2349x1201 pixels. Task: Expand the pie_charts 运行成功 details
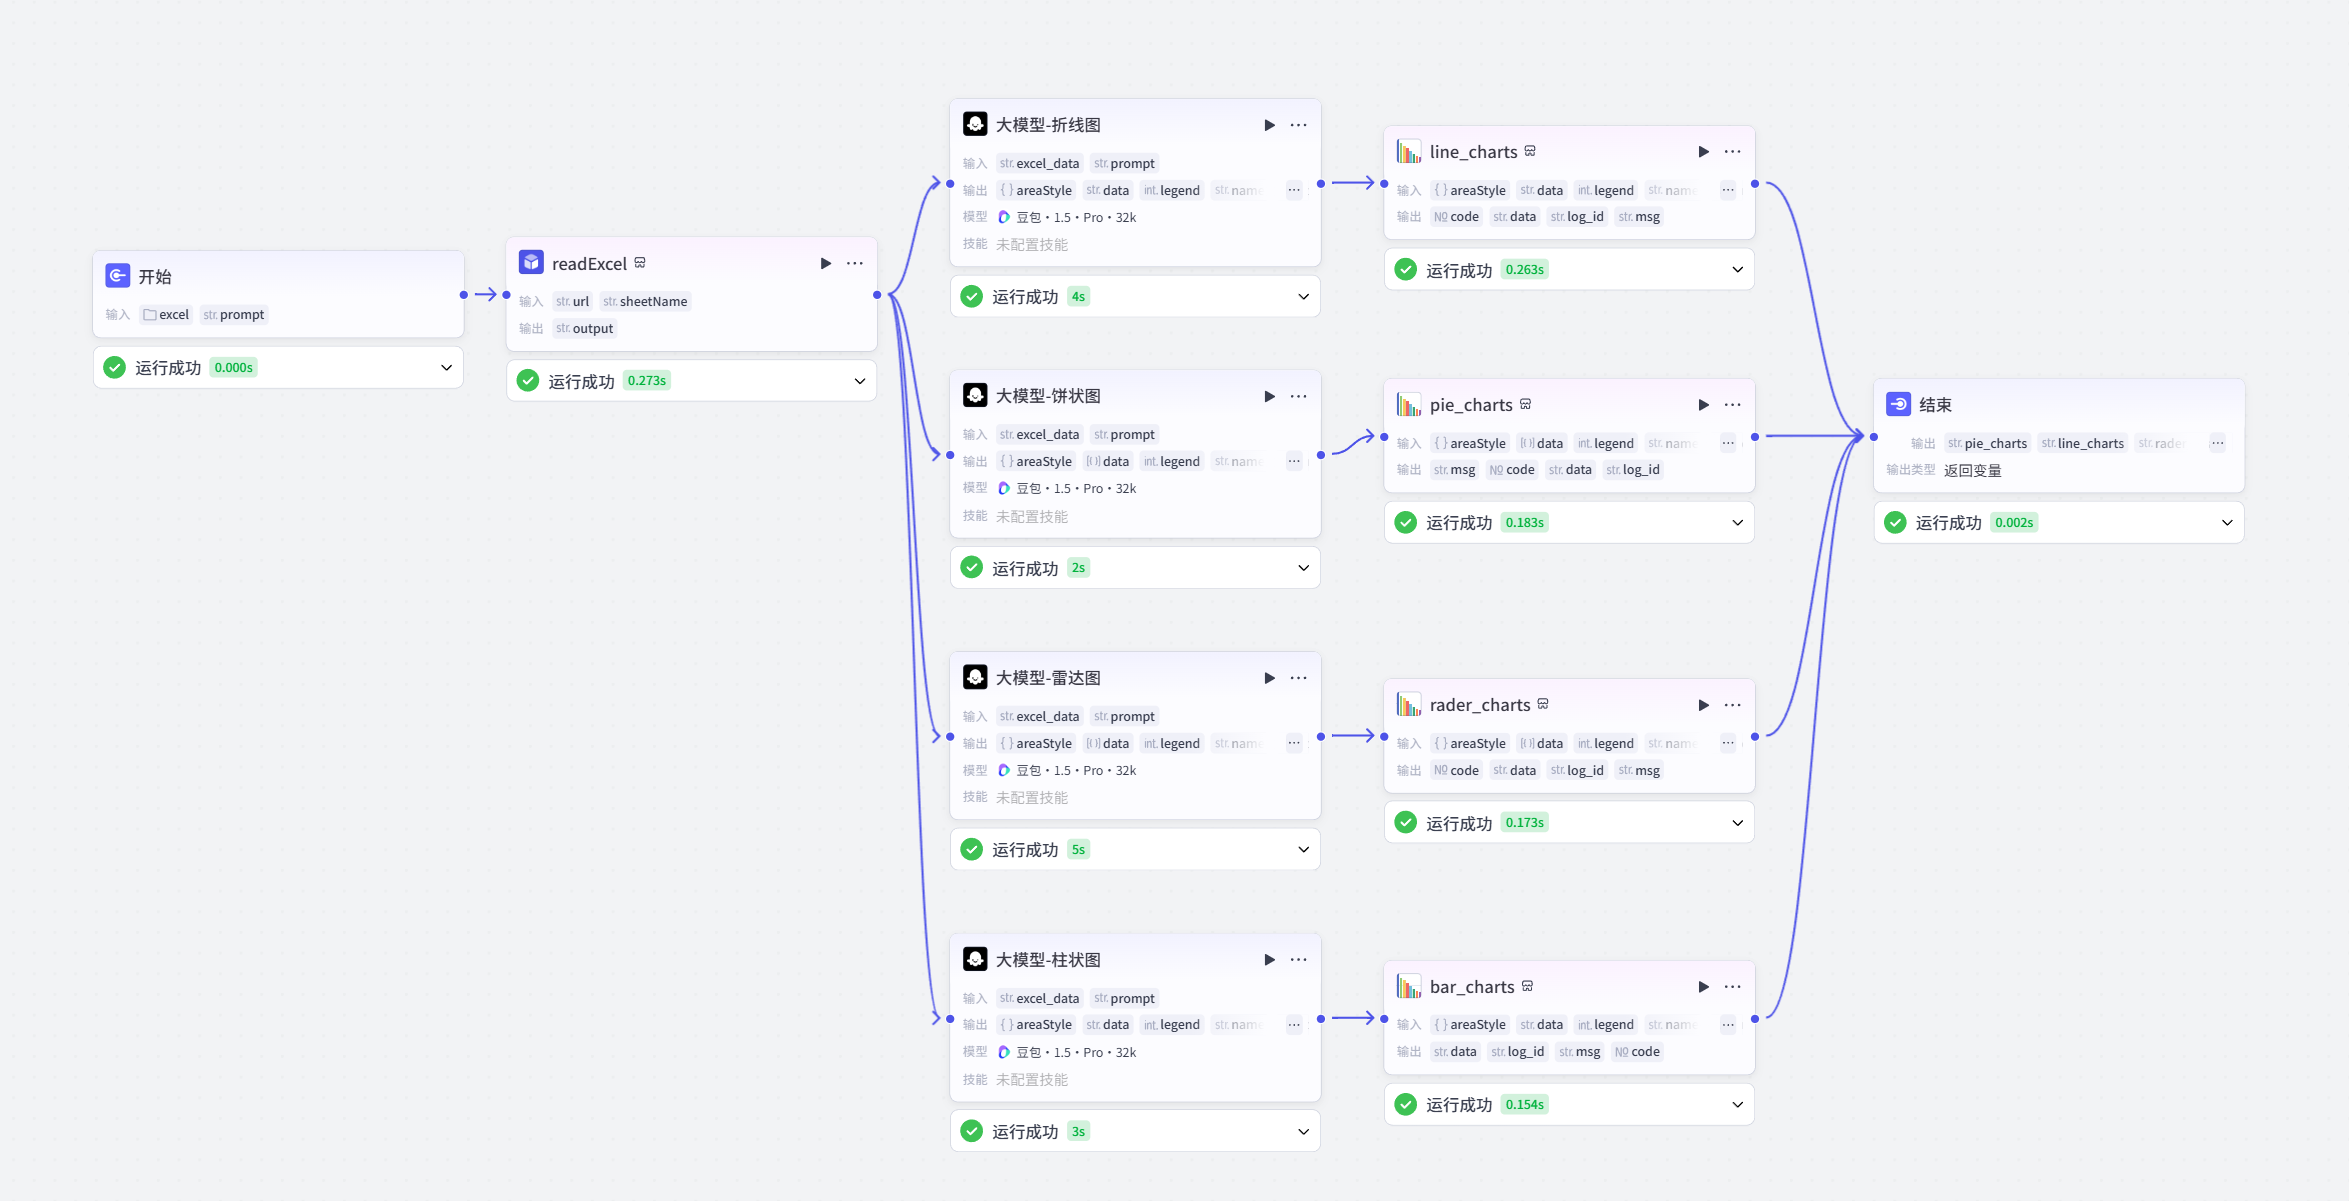coord(1737,522)
